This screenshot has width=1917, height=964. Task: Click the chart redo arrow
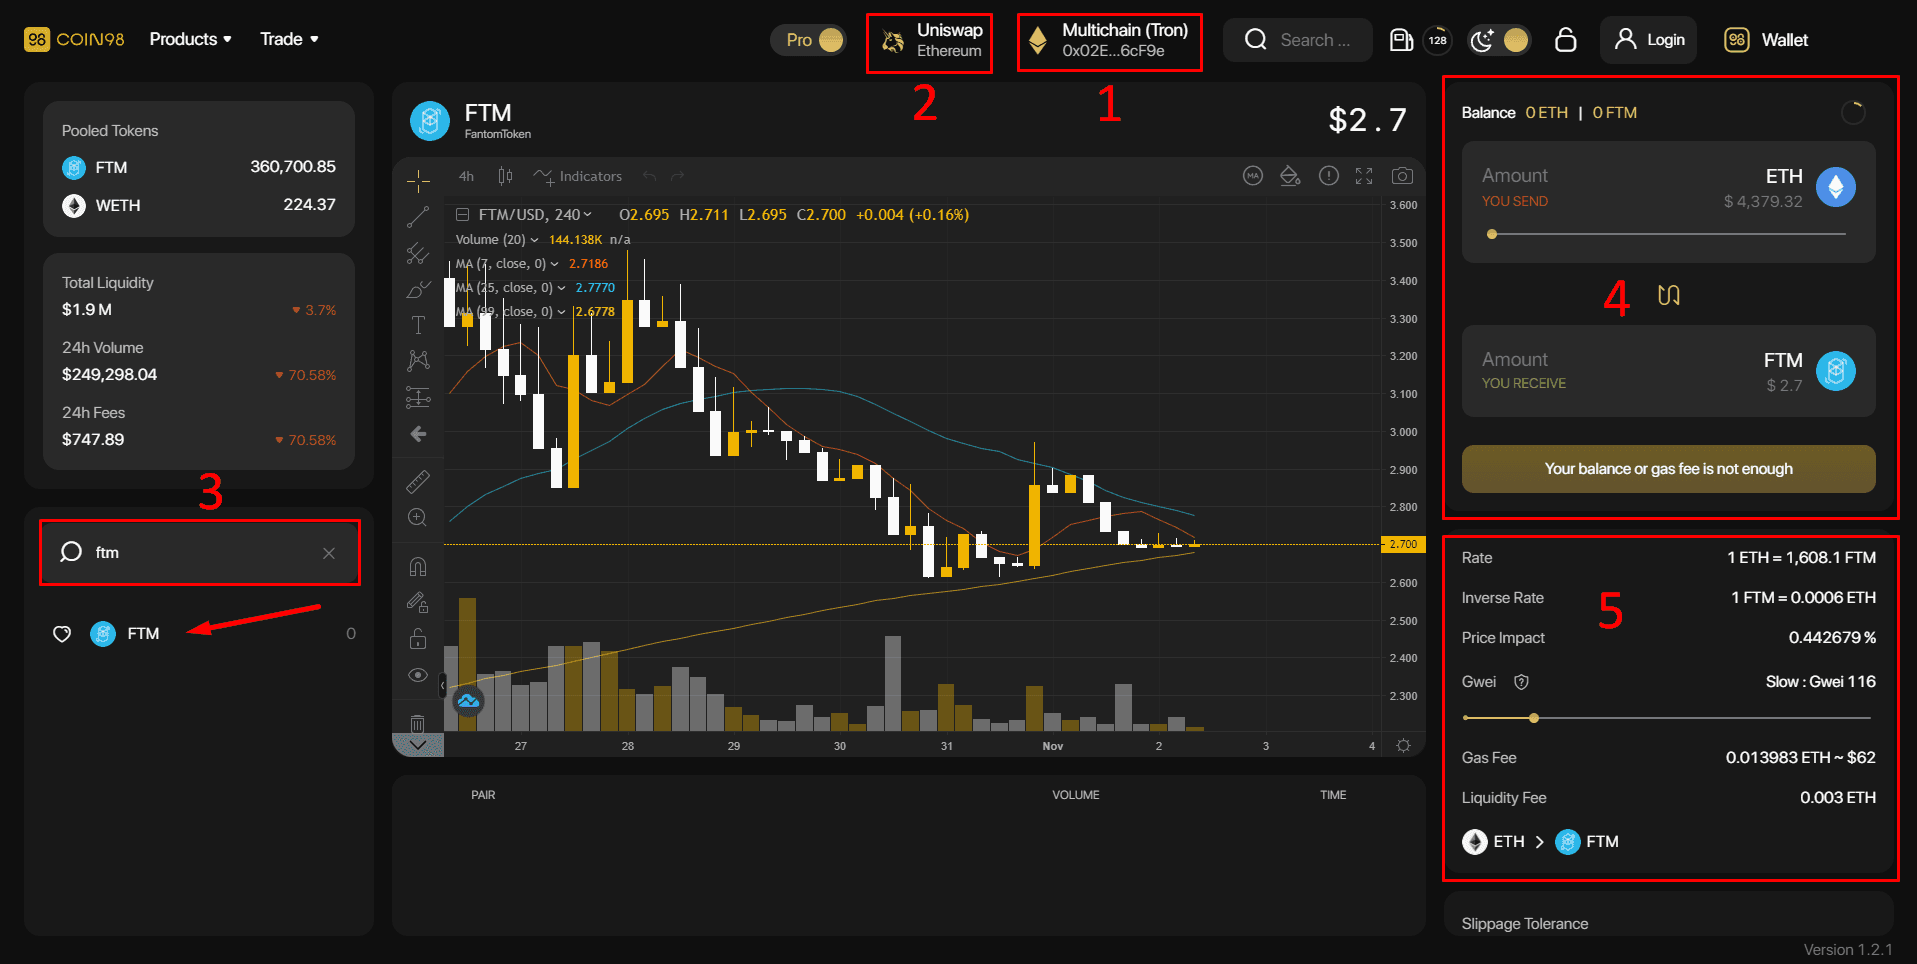pyautogui.click(x=678, y=176)
